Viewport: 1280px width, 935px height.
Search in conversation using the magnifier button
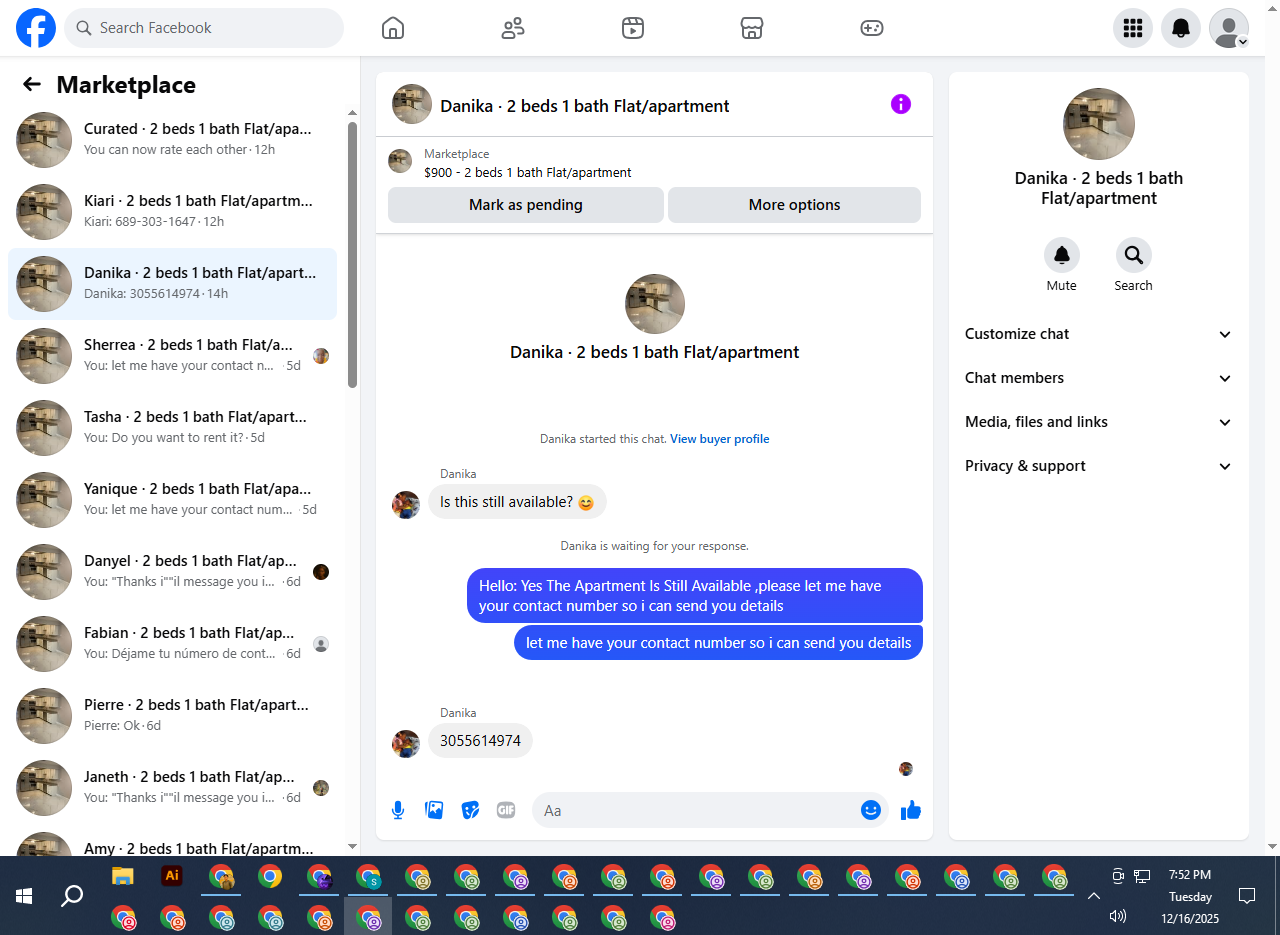(x=1134, y=256)
